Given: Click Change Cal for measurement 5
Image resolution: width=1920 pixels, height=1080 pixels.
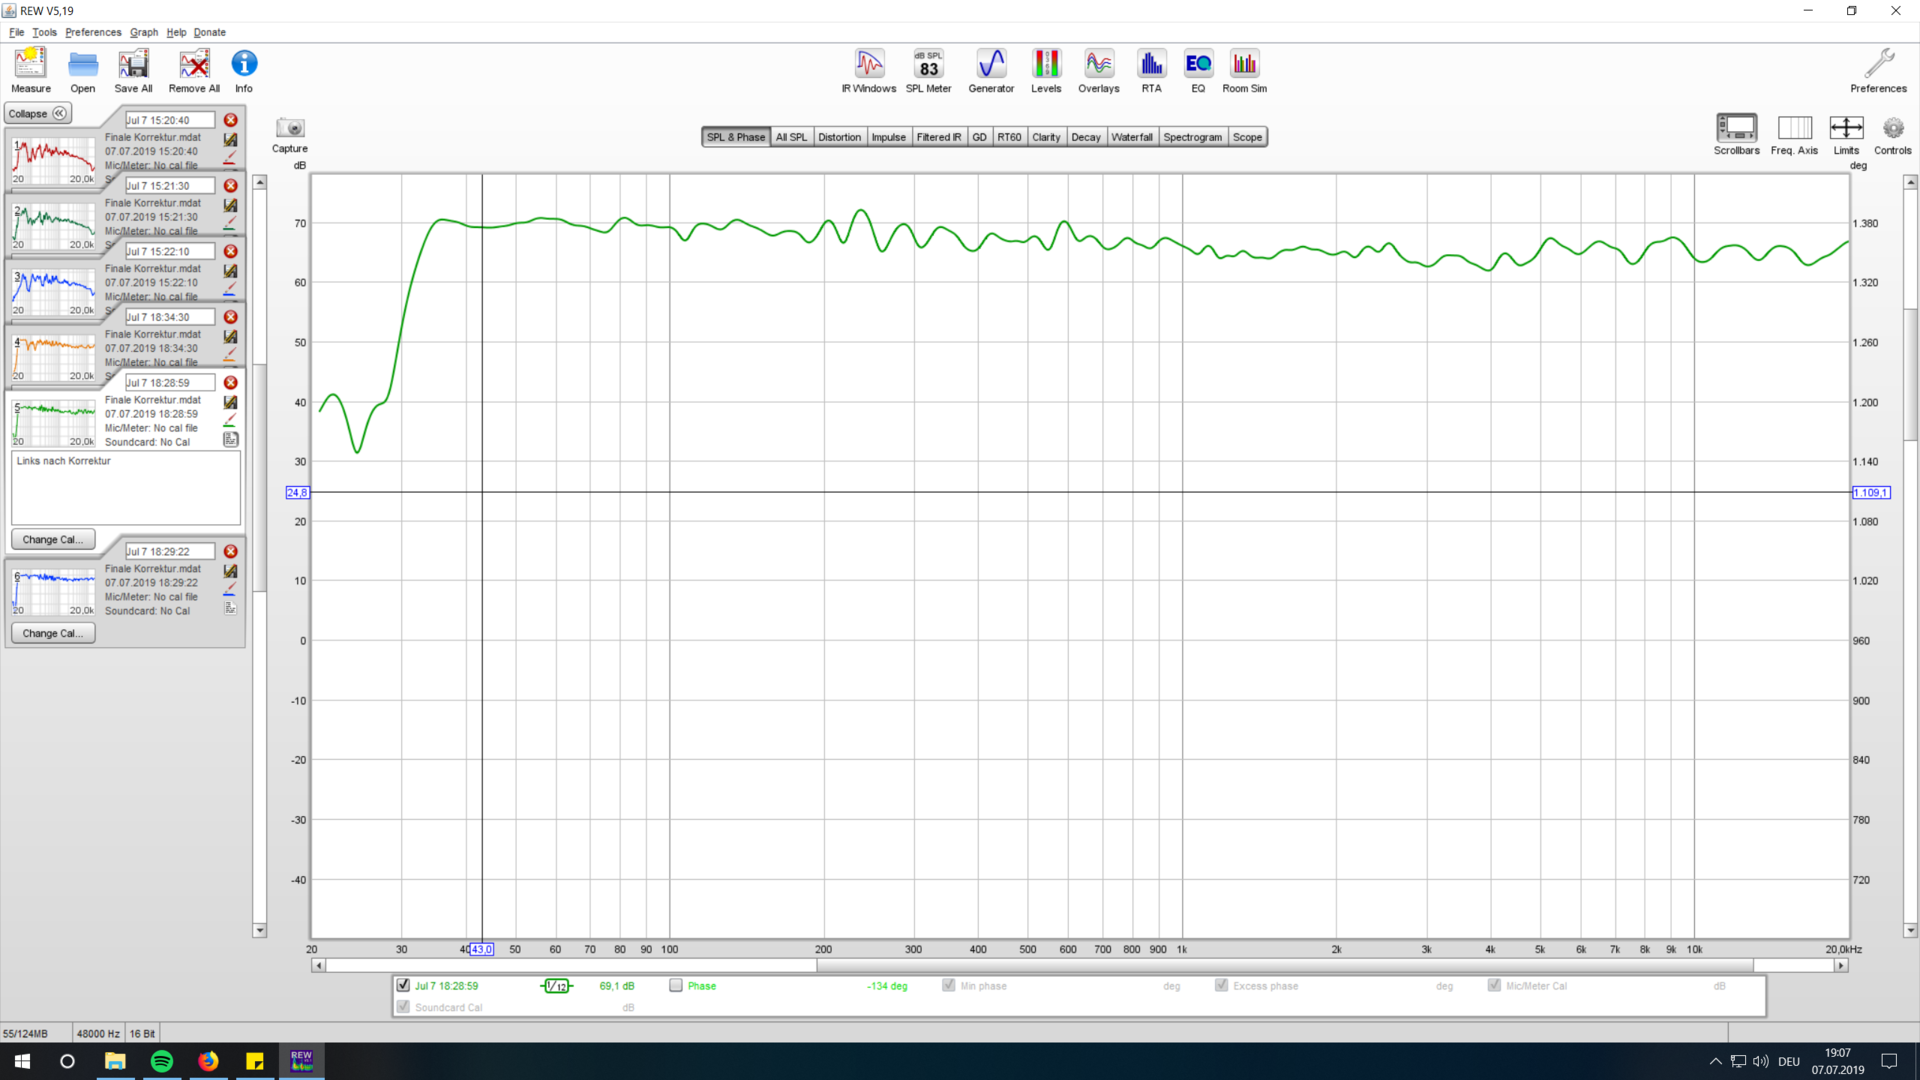Looking at the screenshot, I should [x=52, y=539].
